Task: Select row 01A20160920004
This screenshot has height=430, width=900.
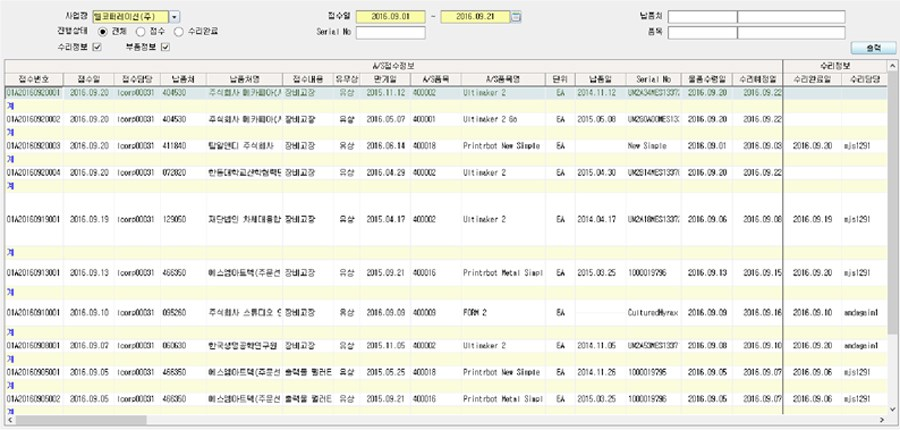Action: pyautogui.click(x=445, y=172)
